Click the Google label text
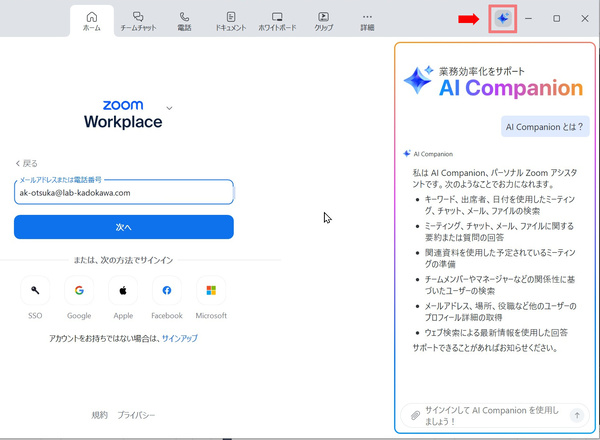Viewport: 600px width, 440px height. click(x=79, y=316)
